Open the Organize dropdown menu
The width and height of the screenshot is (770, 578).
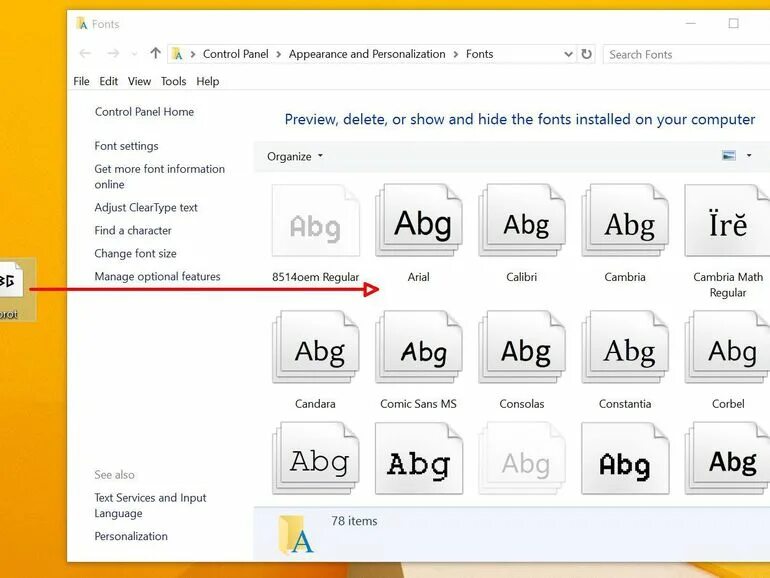295,157
